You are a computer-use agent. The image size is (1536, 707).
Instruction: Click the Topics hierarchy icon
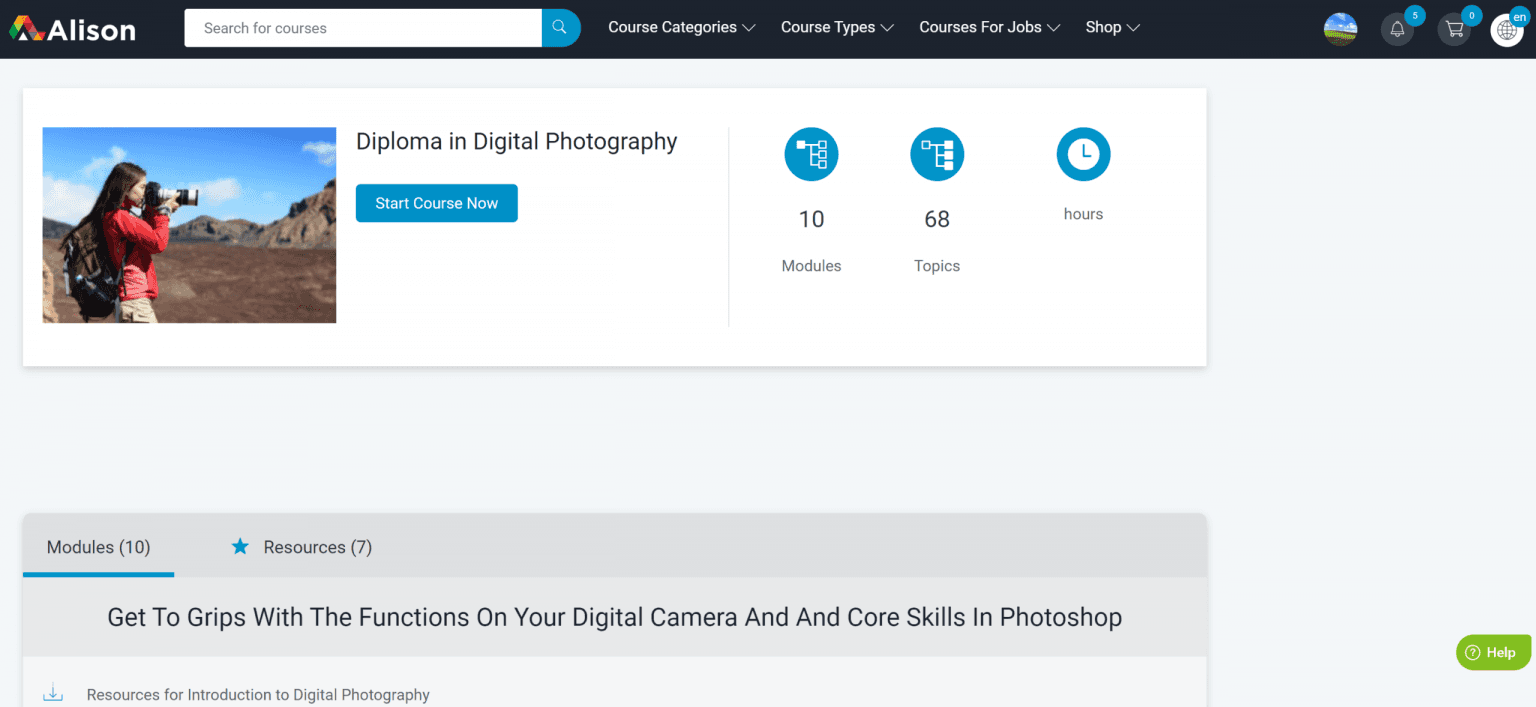pos(937,155)
